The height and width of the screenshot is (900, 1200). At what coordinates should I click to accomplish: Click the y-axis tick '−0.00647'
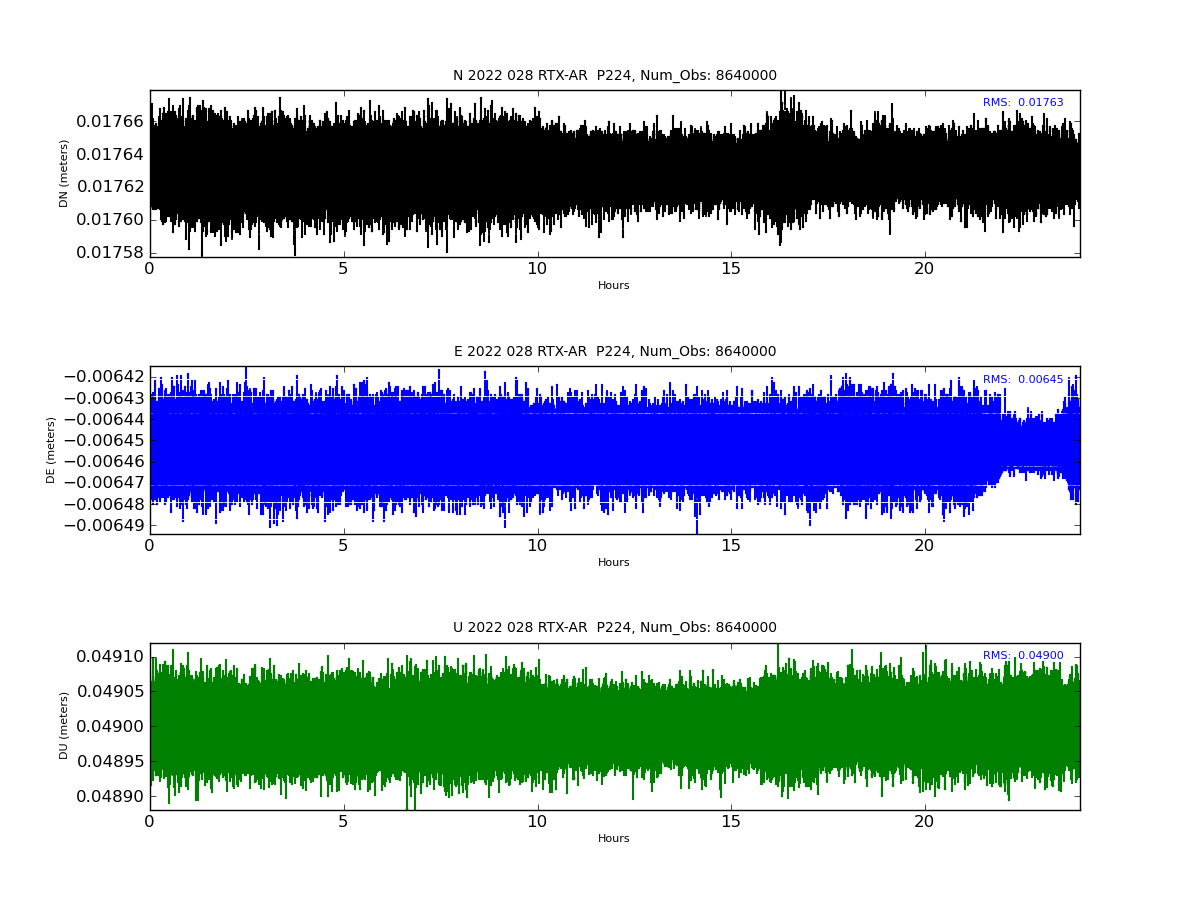(104, 483)
